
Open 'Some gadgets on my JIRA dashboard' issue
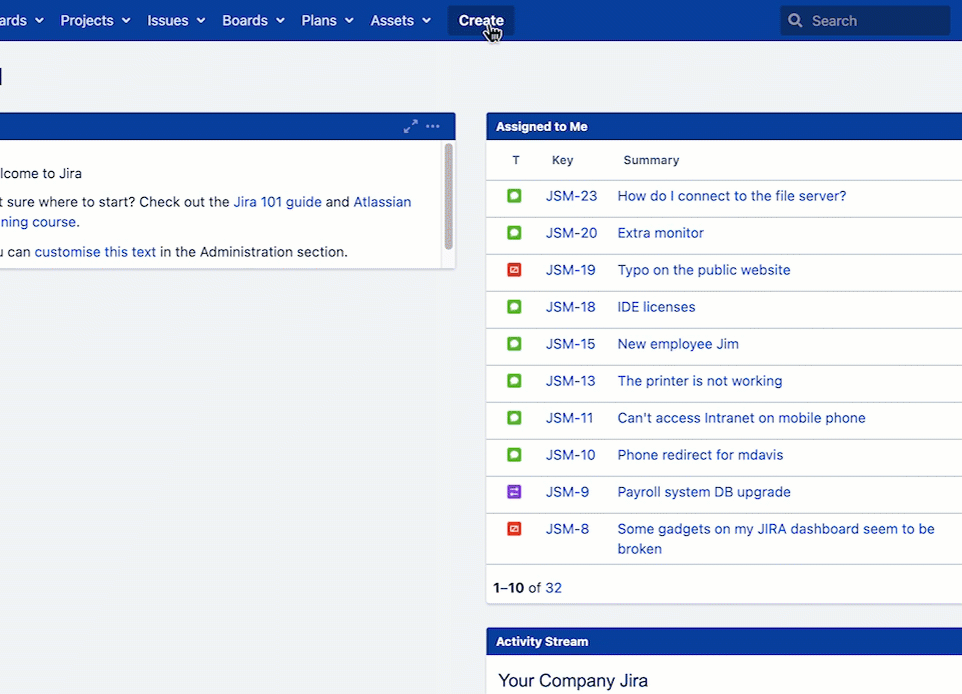pyautogui.click(x=775, y=539)
